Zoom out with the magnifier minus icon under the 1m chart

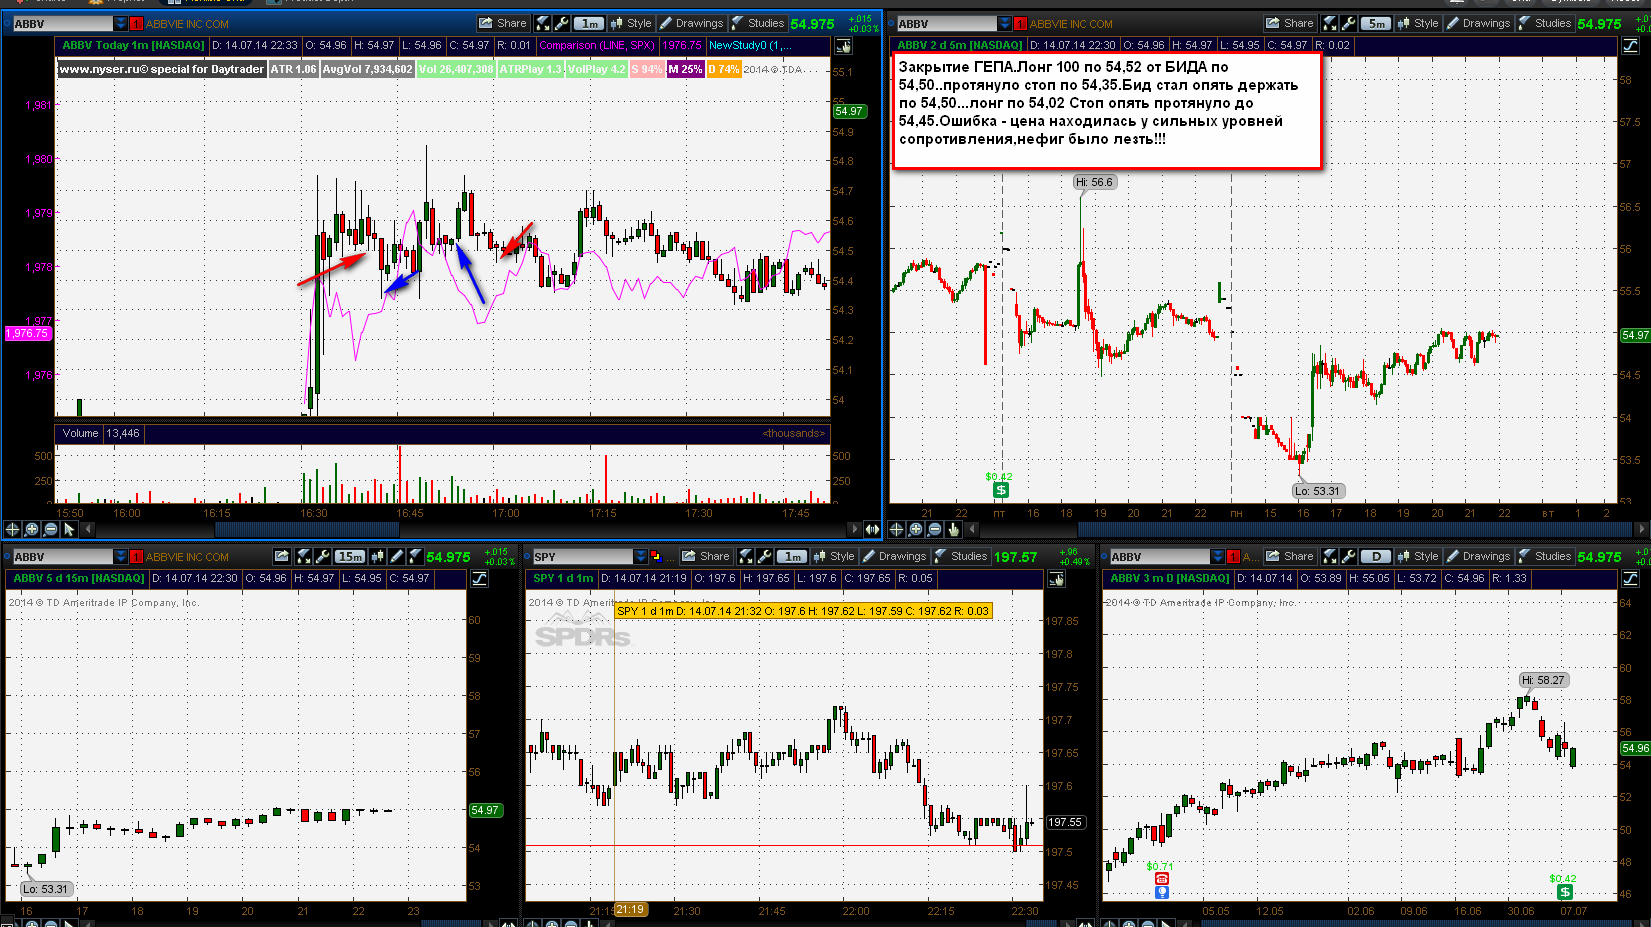click(50, 529)
